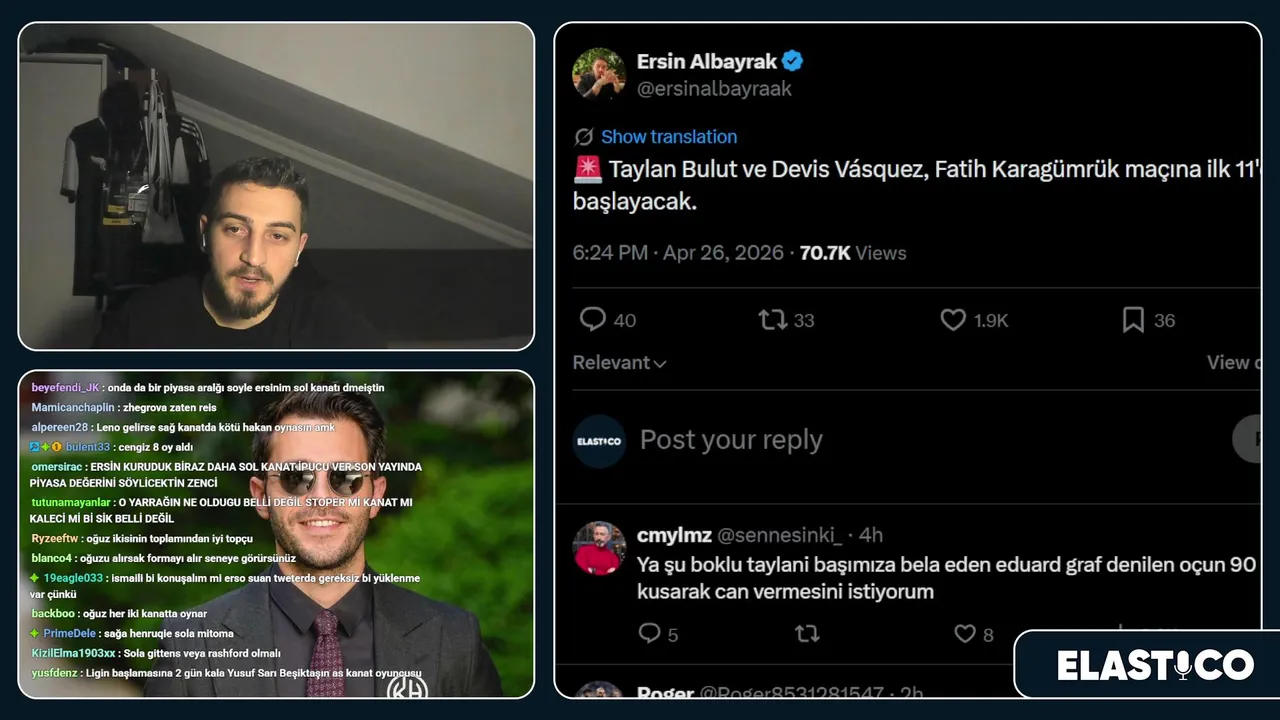This screenshot has height=720, width=1280.
Task: Open the Relevant sort dropdown
Action: tap(619, 363)
